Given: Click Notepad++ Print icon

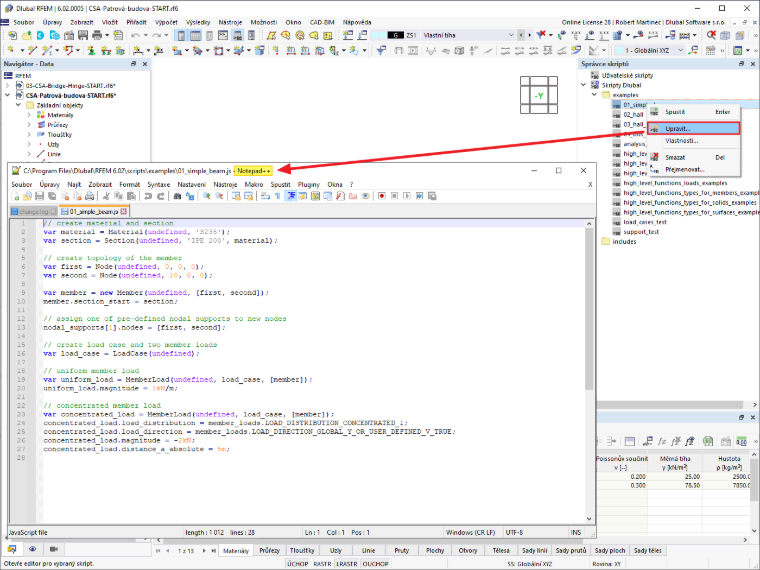Looking at the screenshot, I should 90,196.
